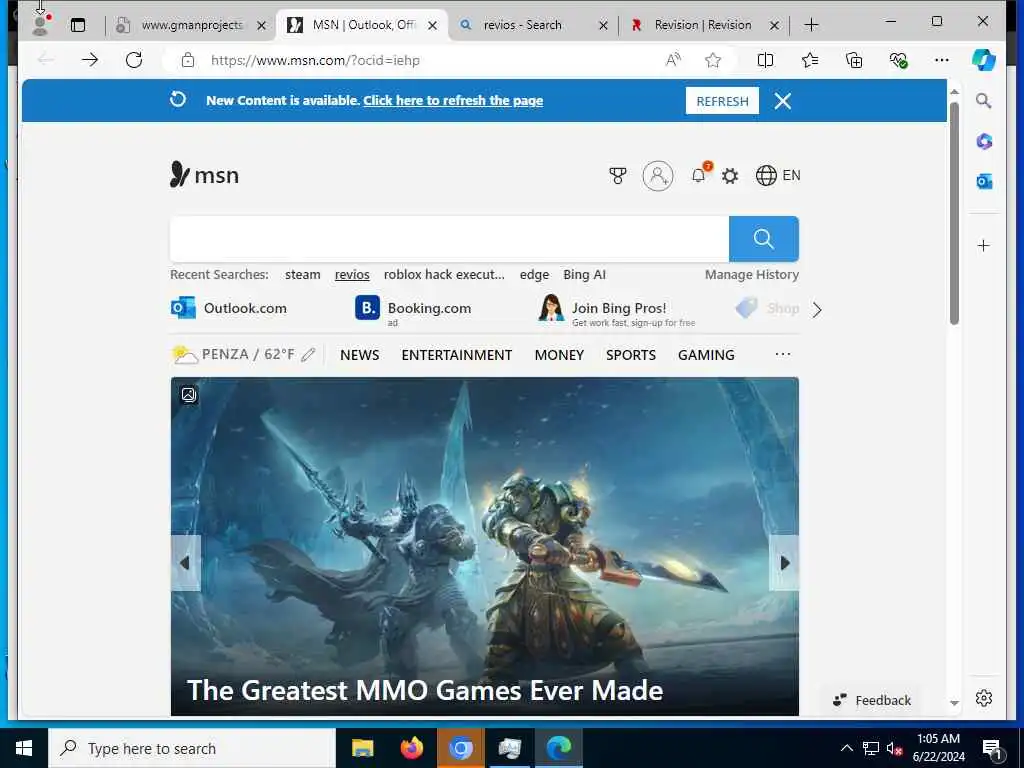Open MSN rewards trophy icon

pos(617,176)
